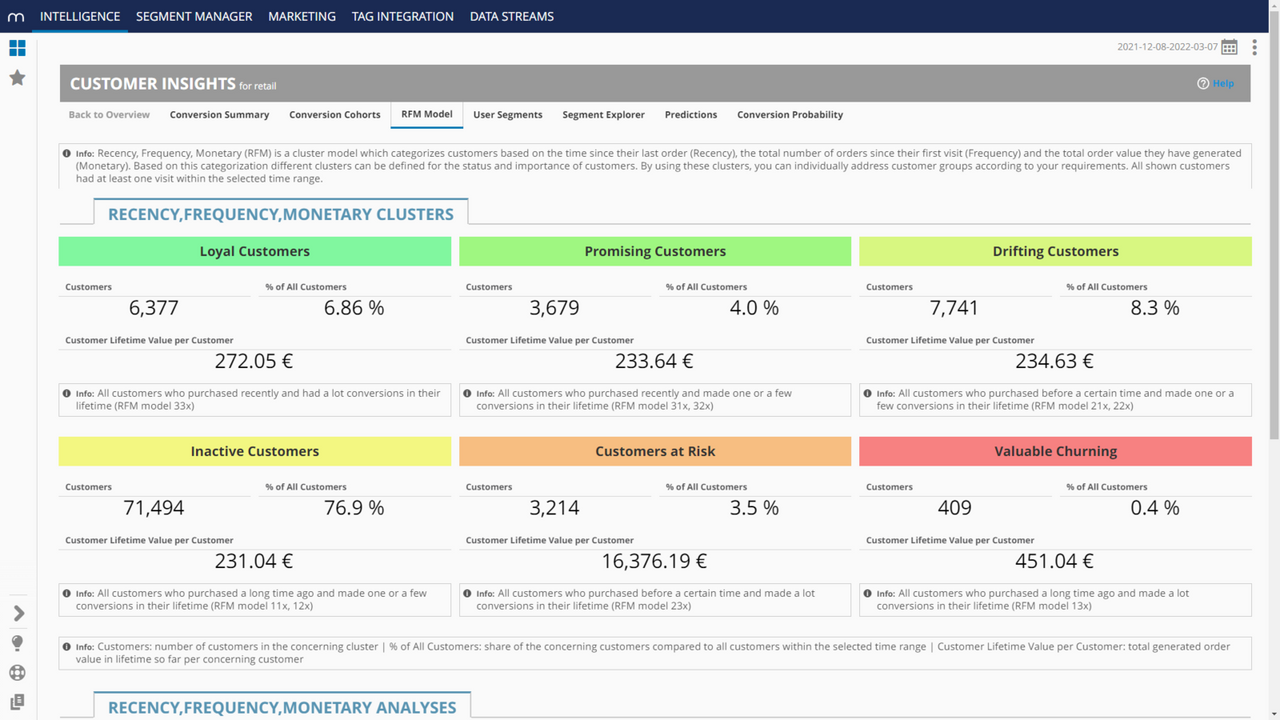
Task: Open the calendar icon next to the date
Action: [x=1228, y=46]
